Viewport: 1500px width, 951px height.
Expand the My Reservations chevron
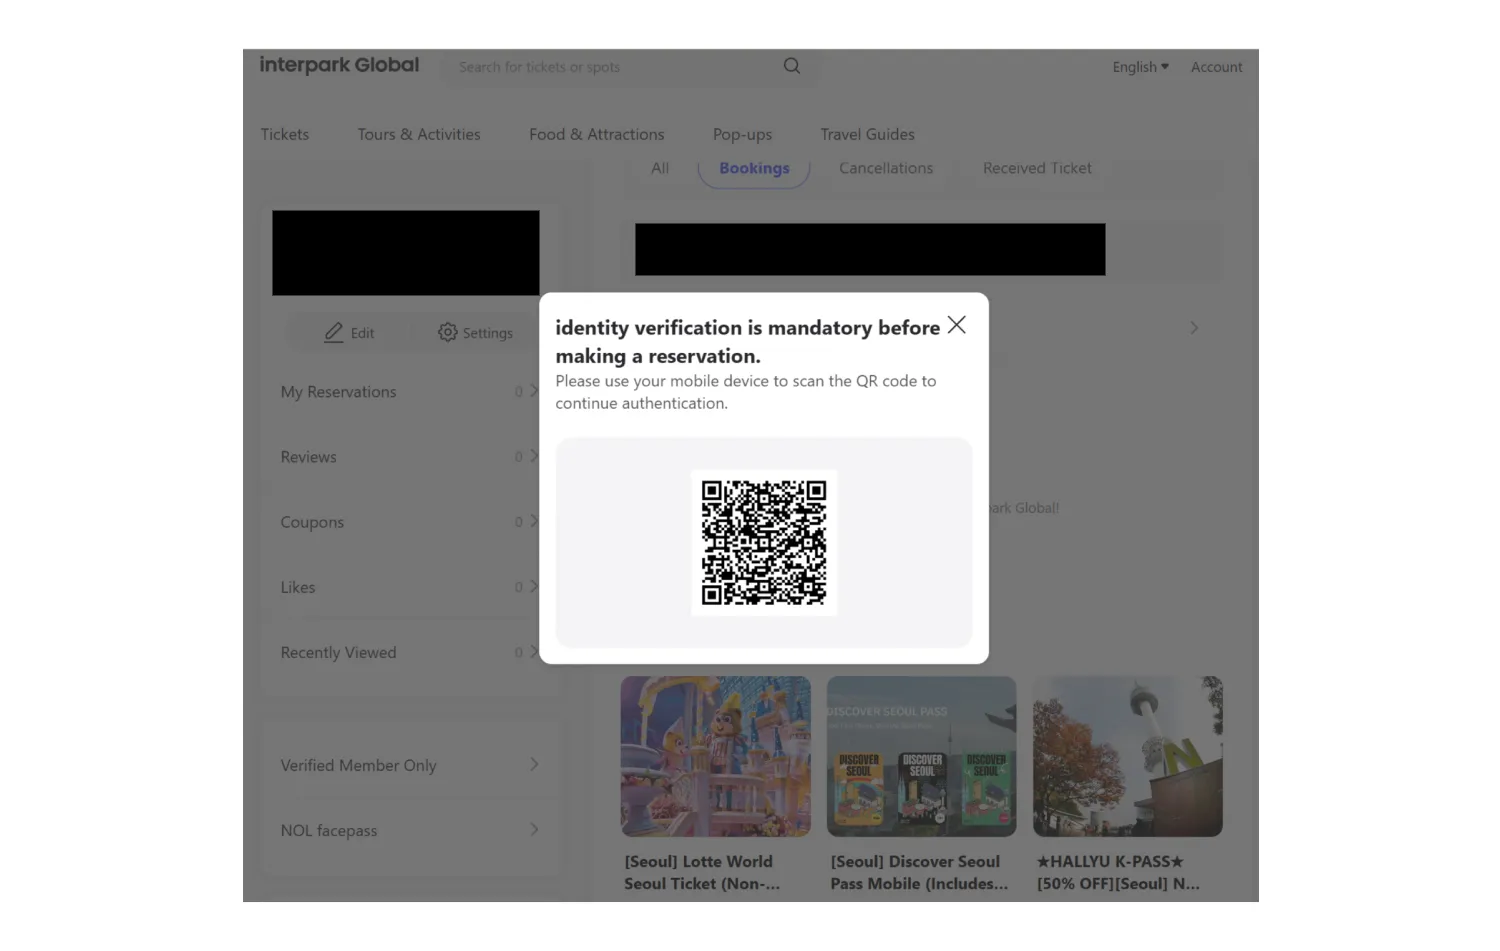(534, 391)
